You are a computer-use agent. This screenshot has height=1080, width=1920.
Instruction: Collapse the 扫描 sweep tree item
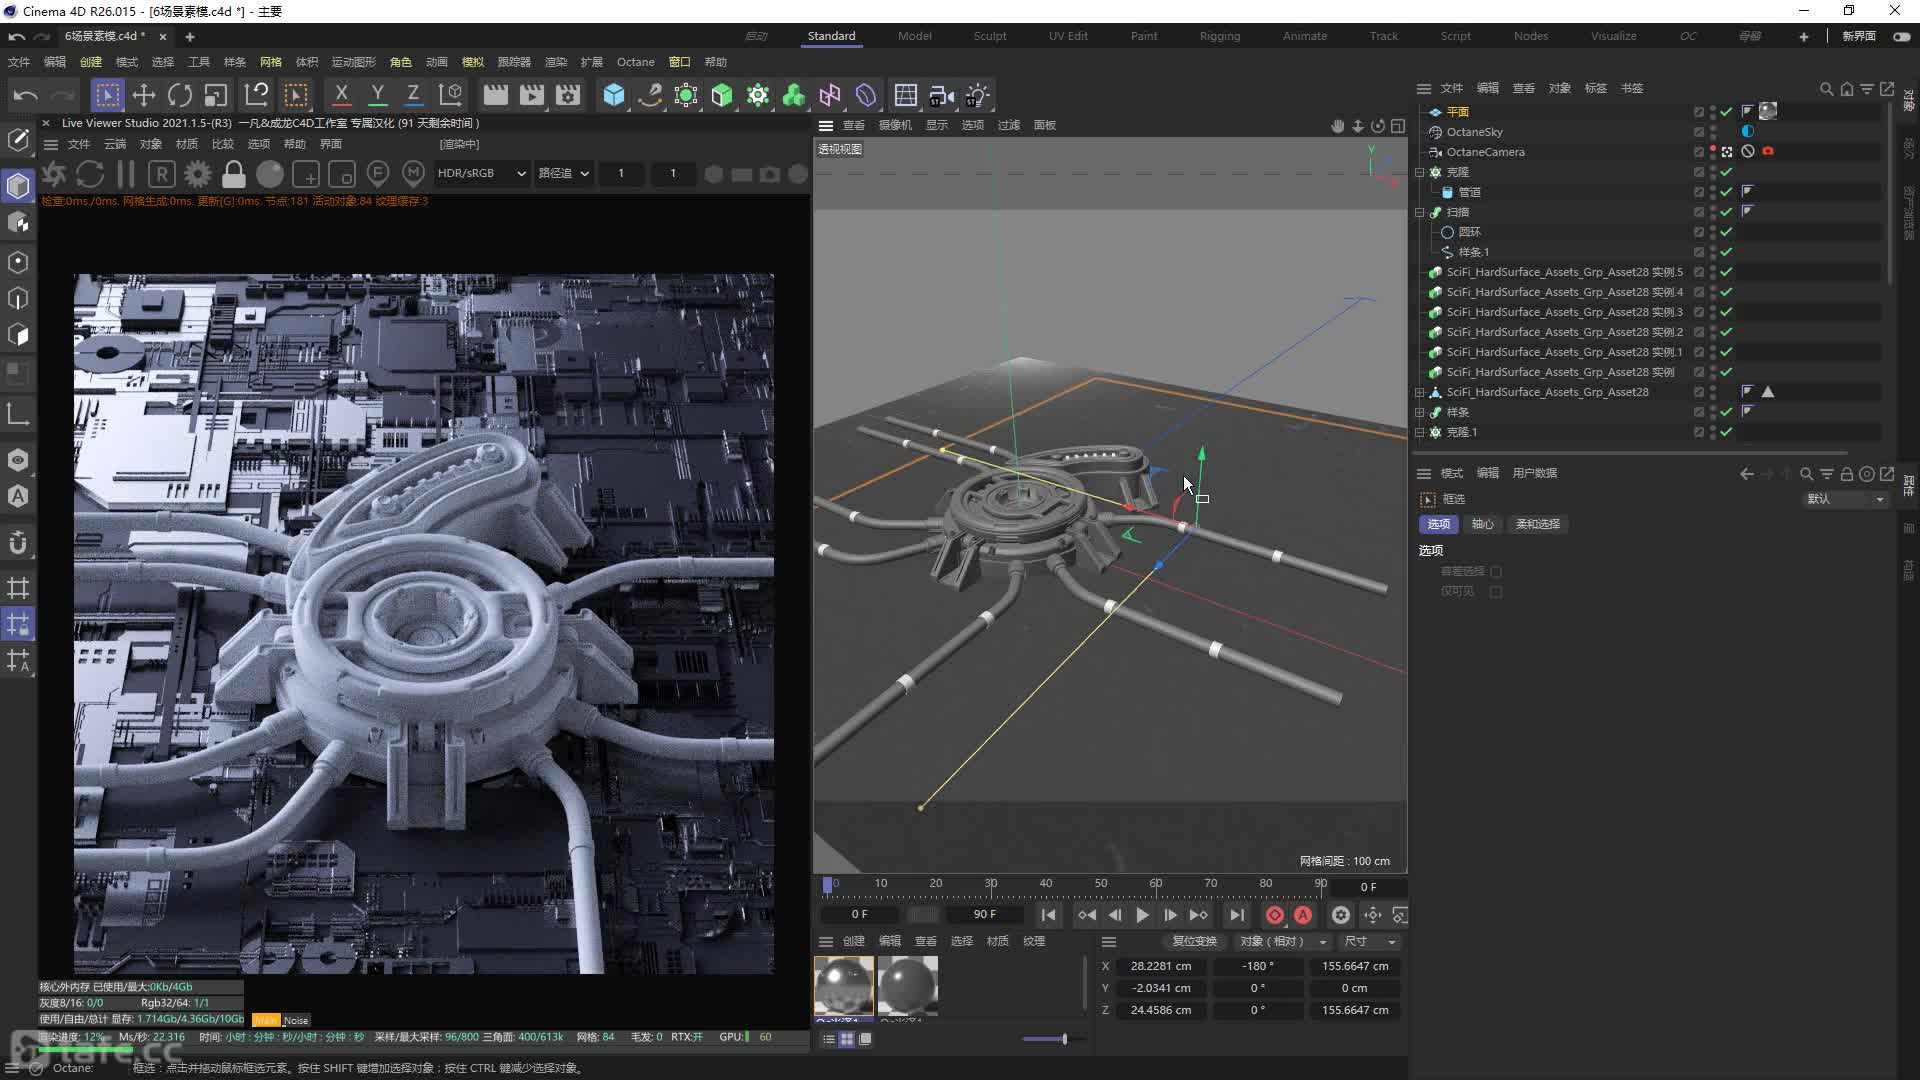1420,212
